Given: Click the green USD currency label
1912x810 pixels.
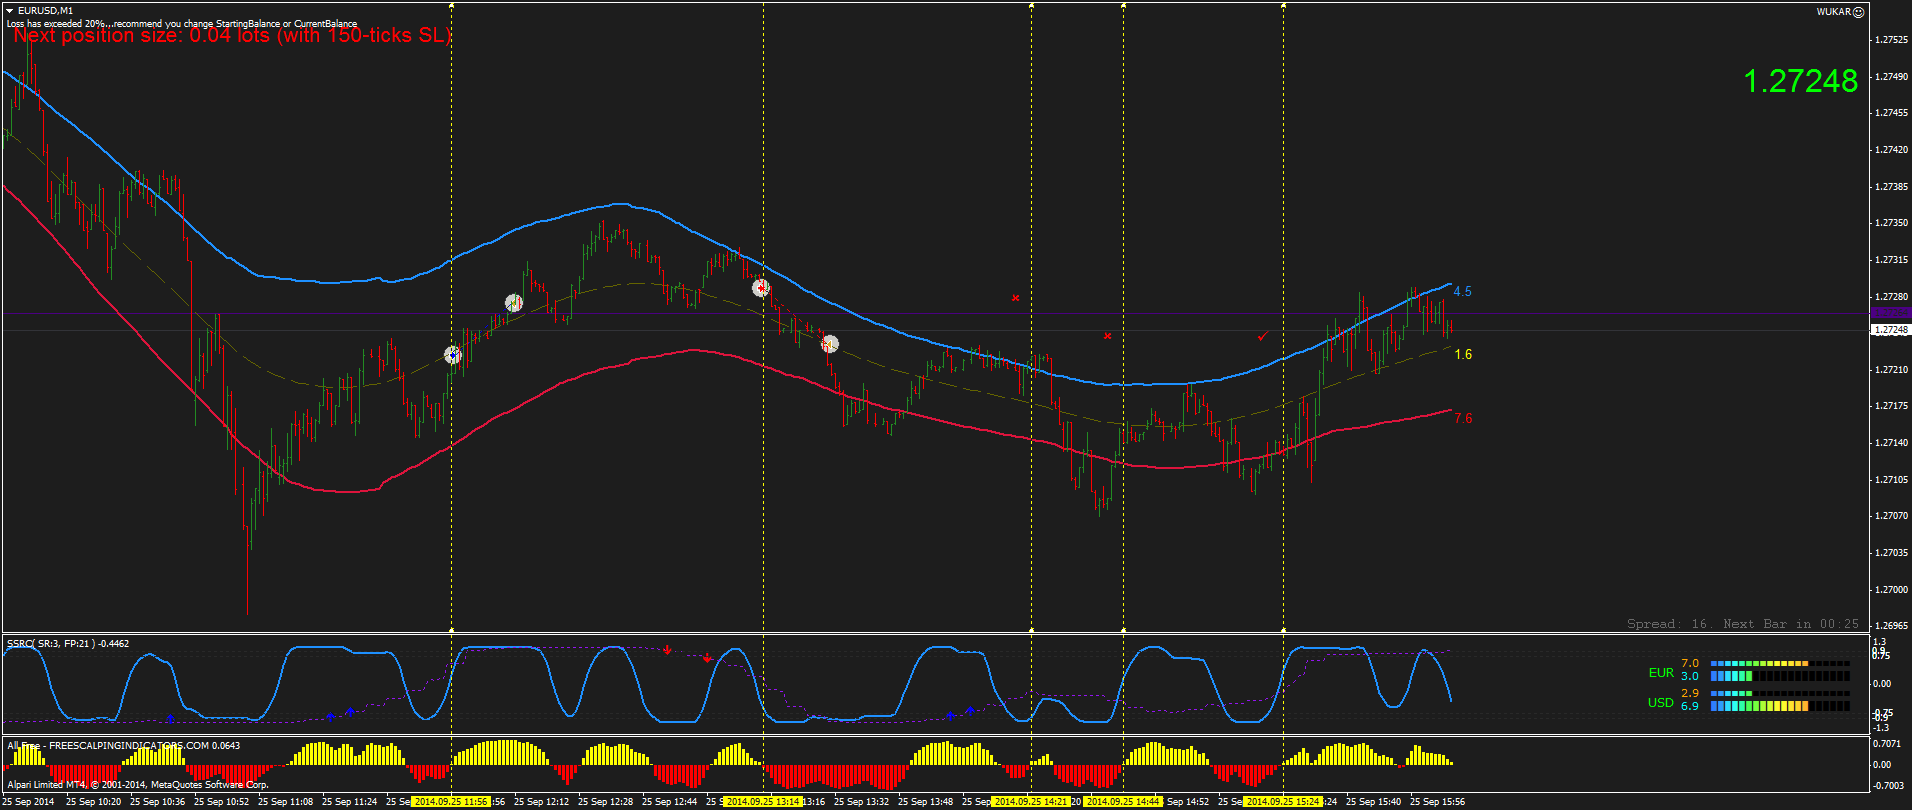Looking at the screenshot, I should (x=1661, y=703).
